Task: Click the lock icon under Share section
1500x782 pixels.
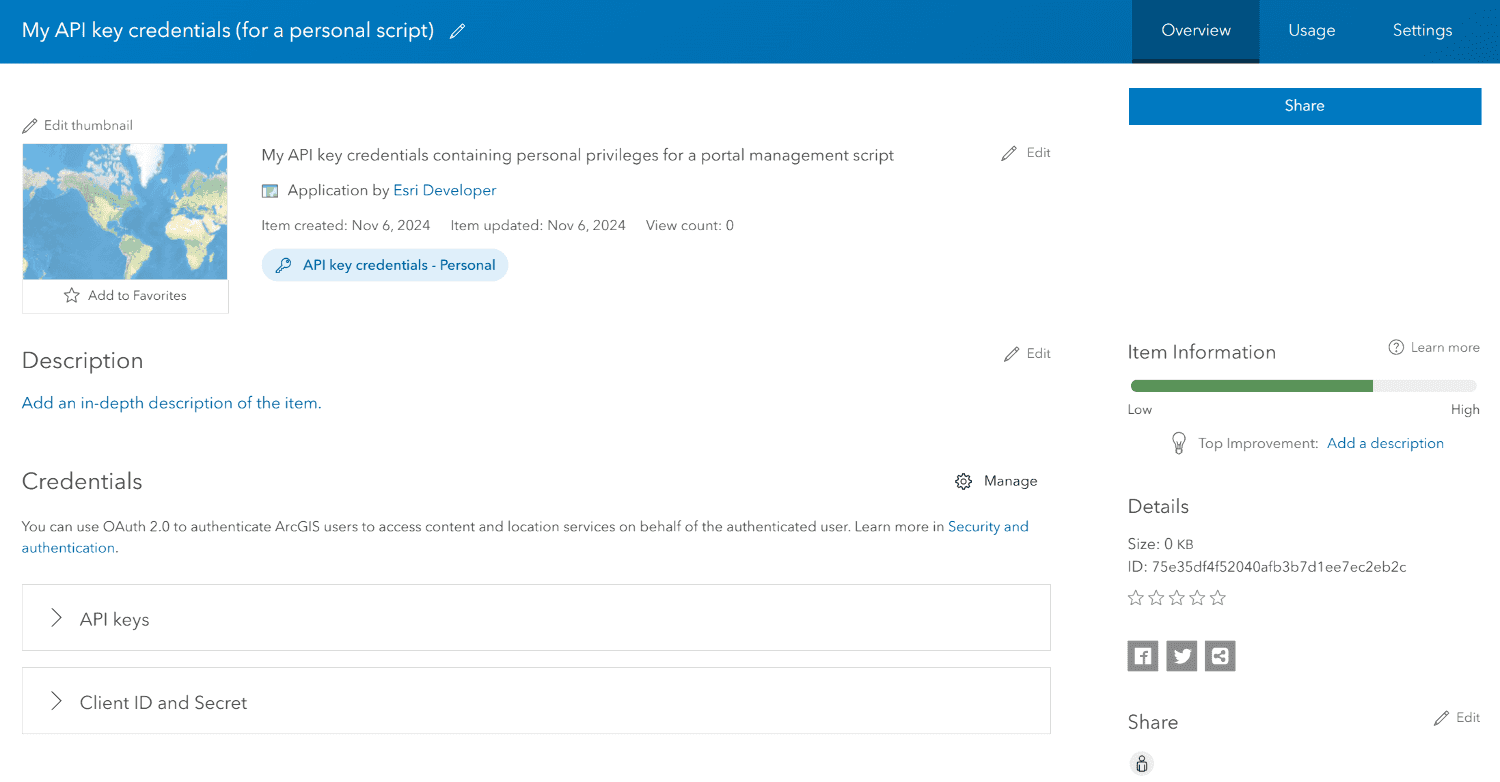Action: pos(1141,763)
